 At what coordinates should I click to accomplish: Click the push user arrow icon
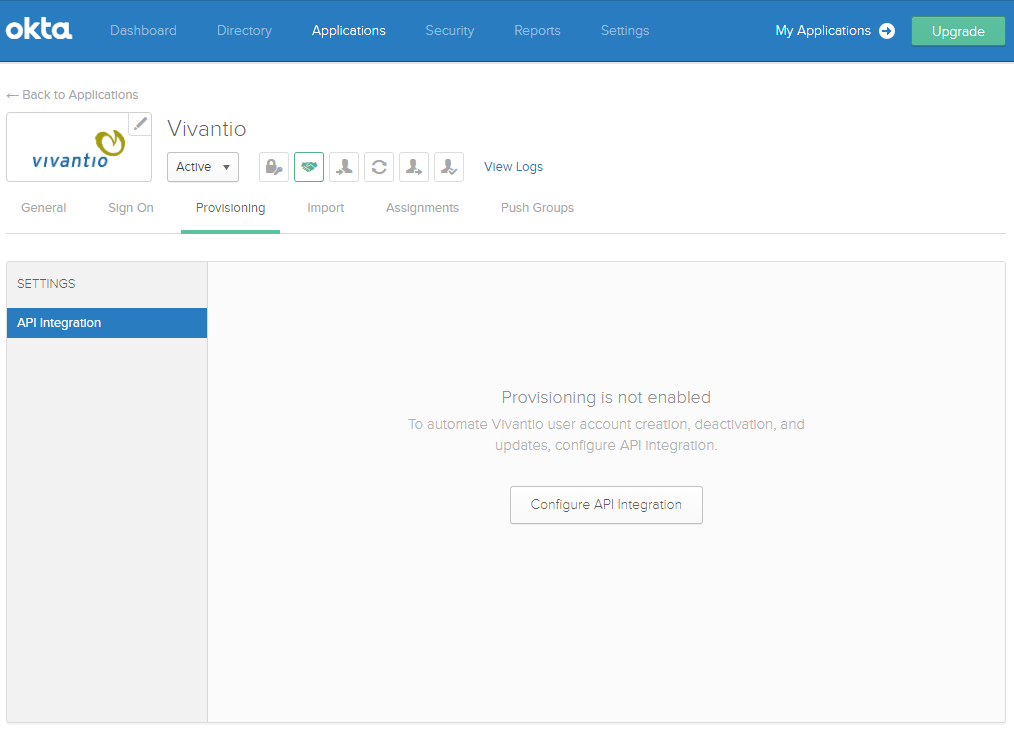tap(414, 167)
